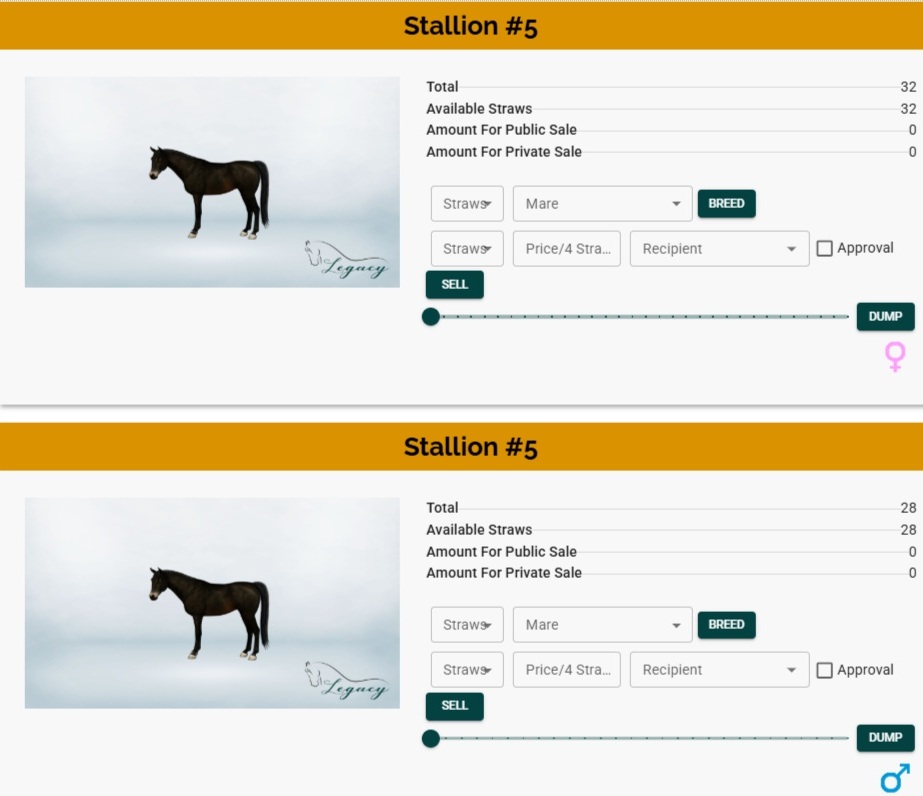Open top card's breeding Straws dropdown

point(467,204)
